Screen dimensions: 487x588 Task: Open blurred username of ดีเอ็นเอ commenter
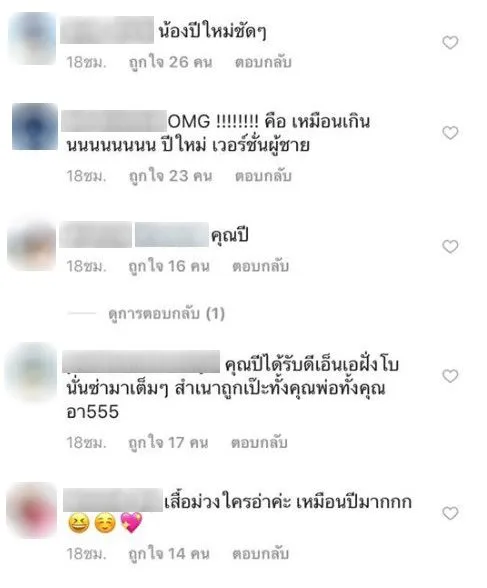click(x=141, y=362)
